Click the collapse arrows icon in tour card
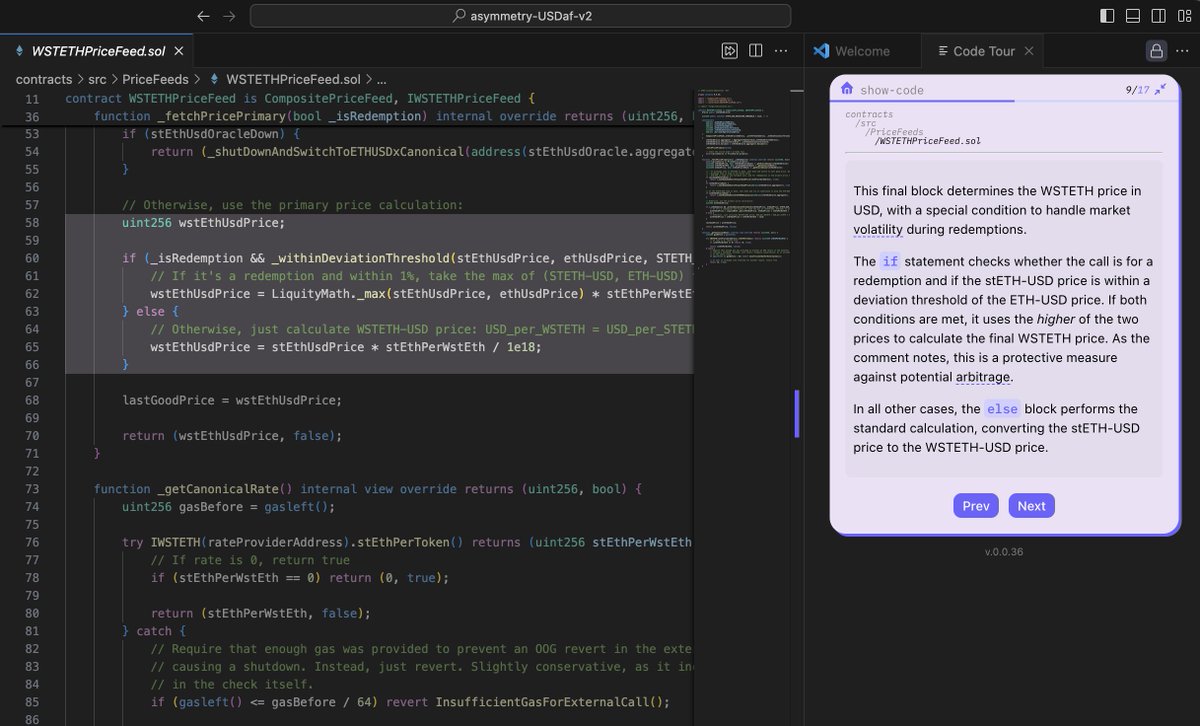 click(x=1160, y=89)
